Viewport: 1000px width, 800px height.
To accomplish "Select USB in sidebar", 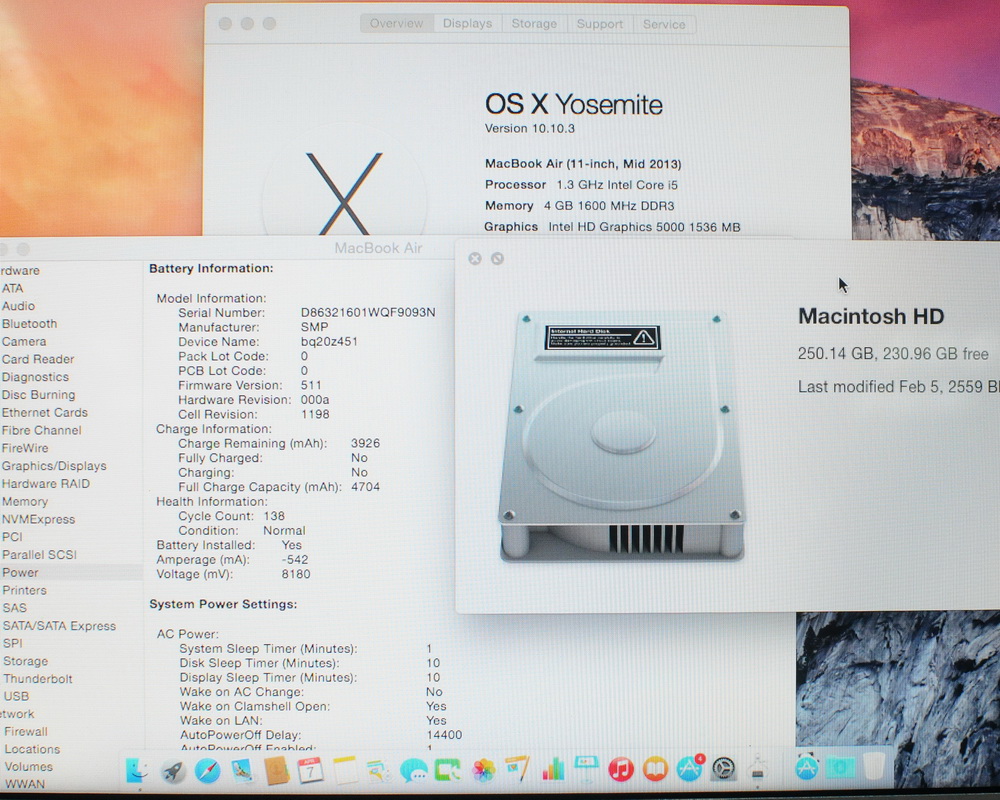I will click(17, 696).
